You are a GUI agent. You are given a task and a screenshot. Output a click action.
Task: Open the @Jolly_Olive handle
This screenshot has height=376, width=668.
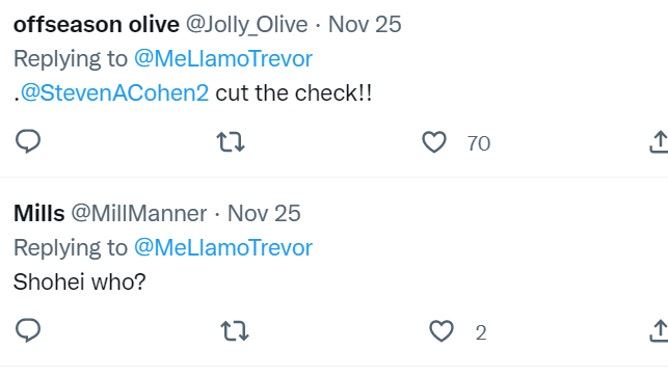point(247,25)
